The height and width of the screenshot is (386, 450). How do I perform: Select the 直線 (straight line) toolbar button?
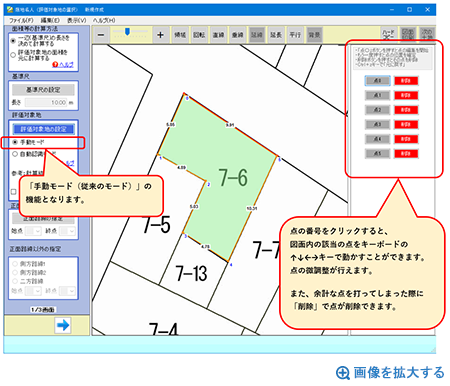(x=218, y=35)
